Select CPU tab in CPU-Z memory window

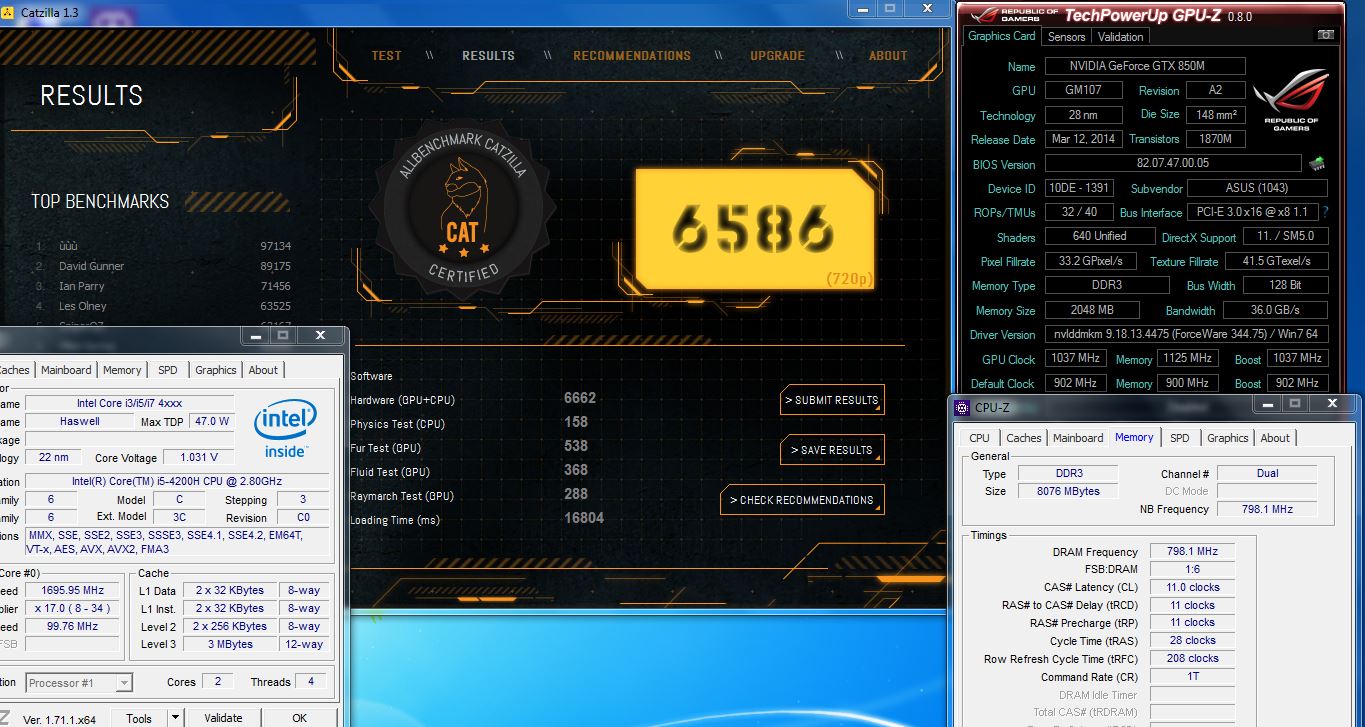coord(980,438)
